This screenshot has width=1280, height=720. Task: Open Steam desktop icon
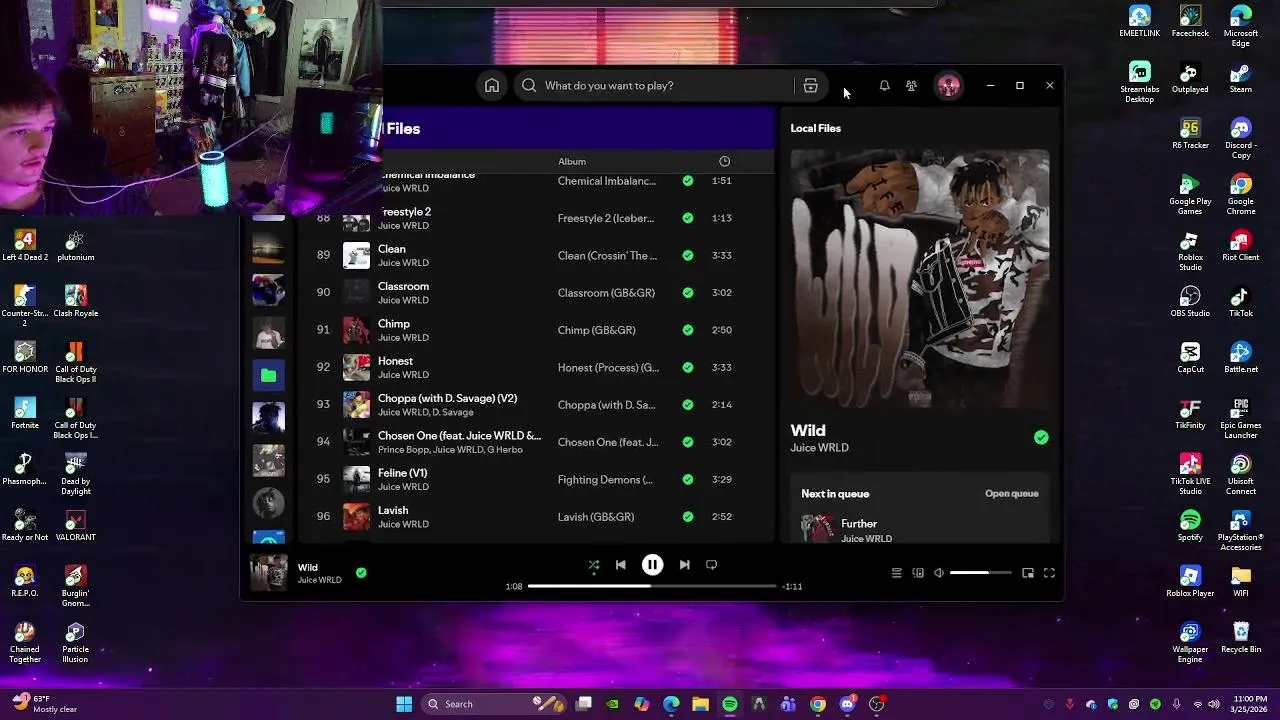click(x=1241, y=78)
